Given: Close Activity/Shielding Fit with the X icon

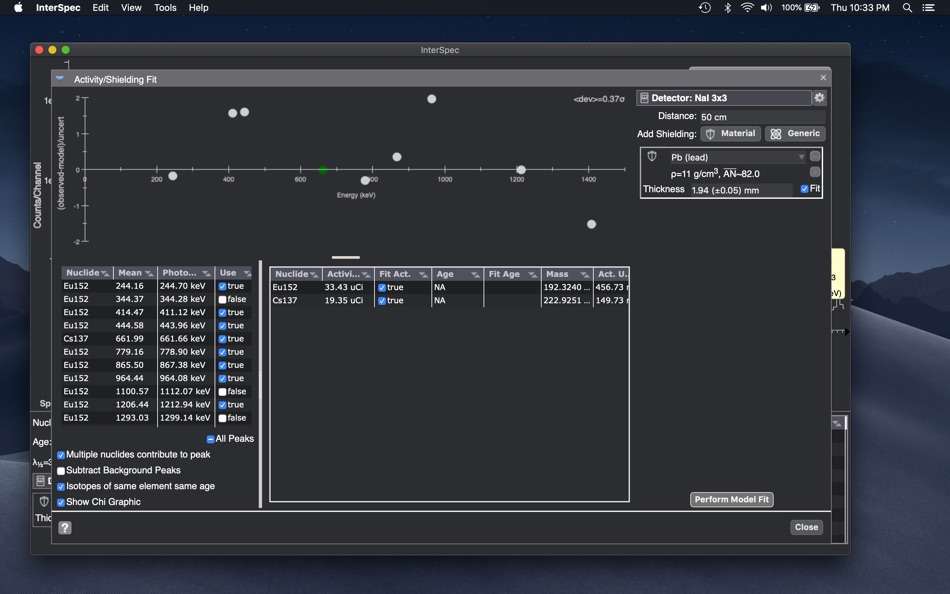Looking at the screenshot, I should tap(823, 78).
